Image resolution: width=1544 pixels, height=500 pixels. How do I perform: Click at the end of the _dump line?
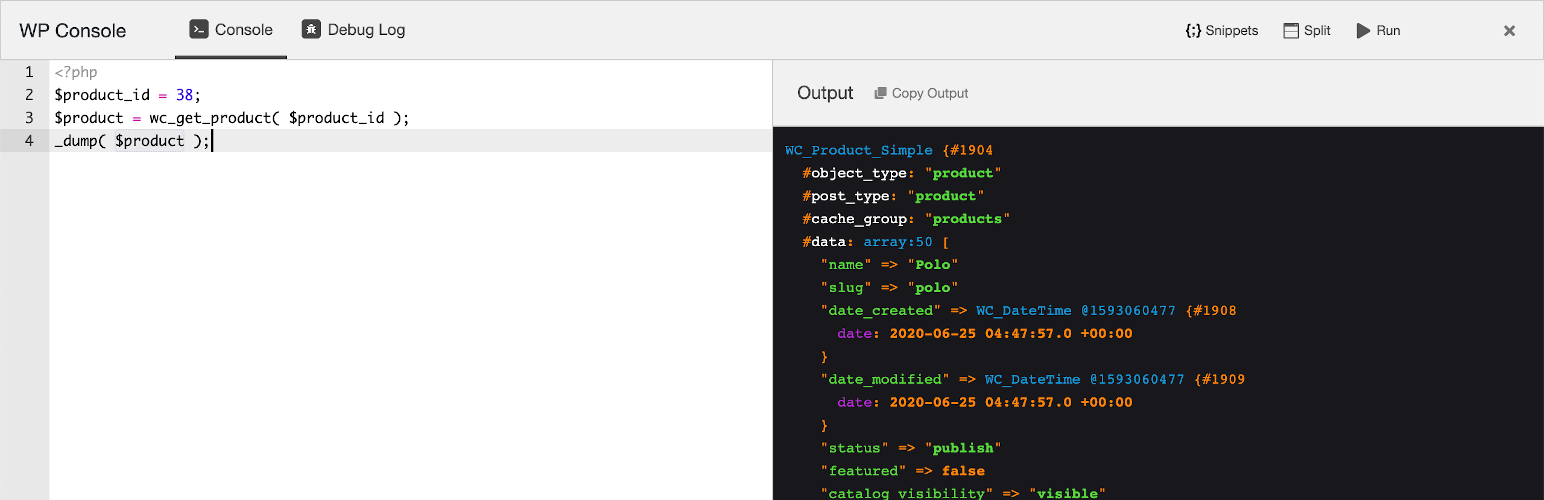point(211,141)
